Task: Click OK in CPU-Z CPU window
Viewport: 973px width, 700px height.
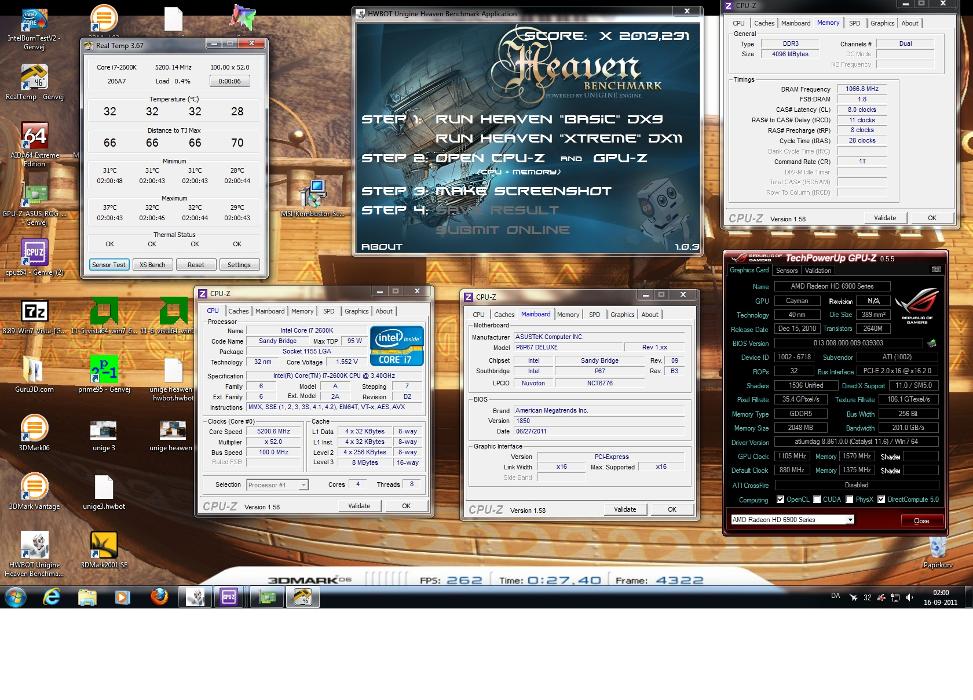Action: [x=406, y=506]
